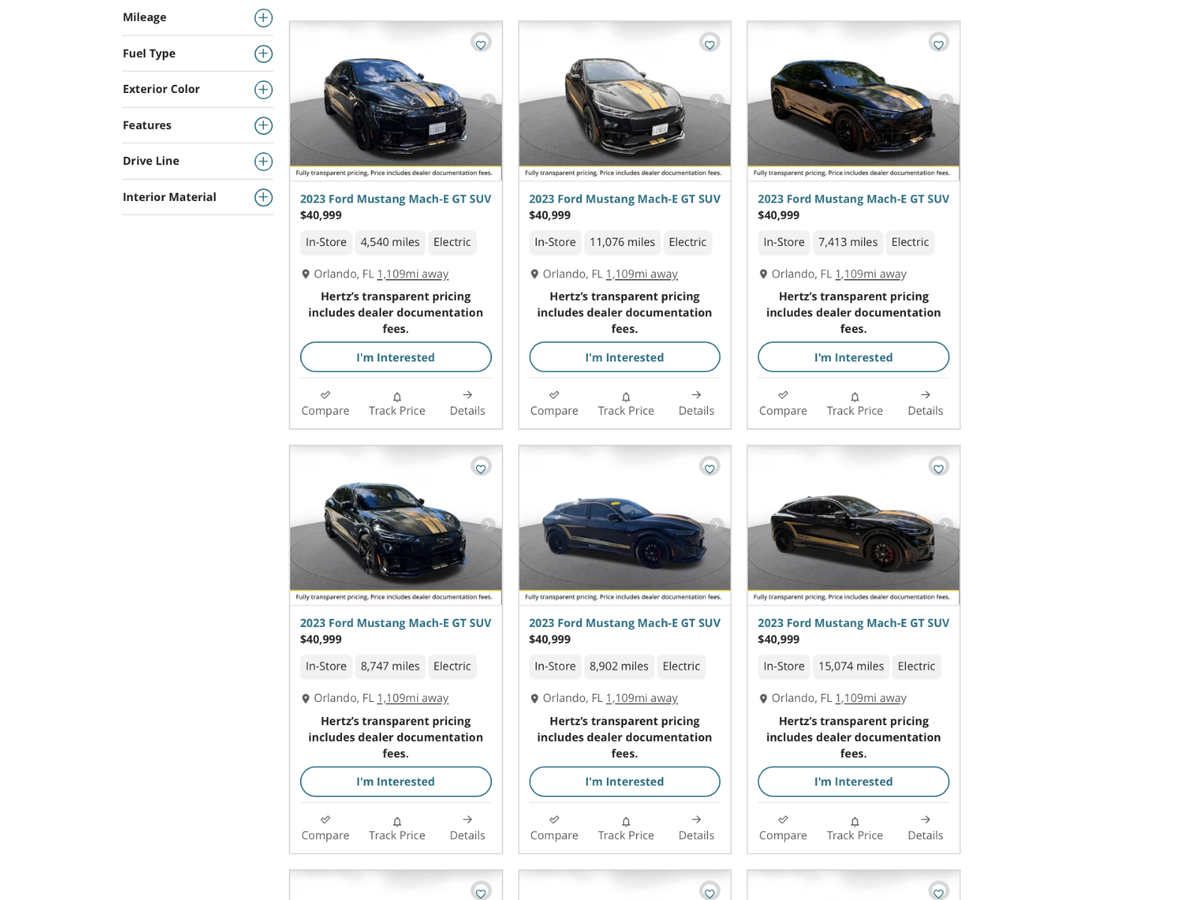Open Details for the 8,902 miles Mach-E
Viewport: 1200px width, 900px height.
(x=696, y=827)
